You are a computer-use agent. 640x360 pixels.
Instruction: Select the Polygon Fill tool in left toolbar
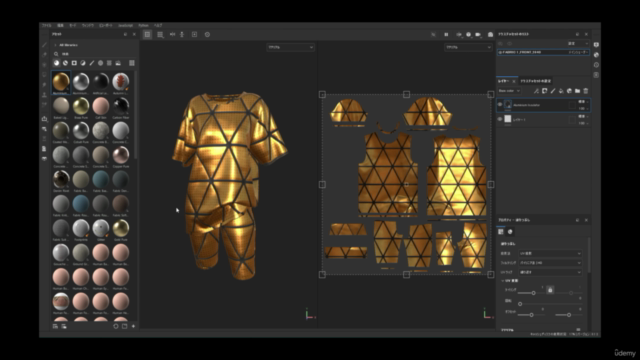(x=44, y=75)
